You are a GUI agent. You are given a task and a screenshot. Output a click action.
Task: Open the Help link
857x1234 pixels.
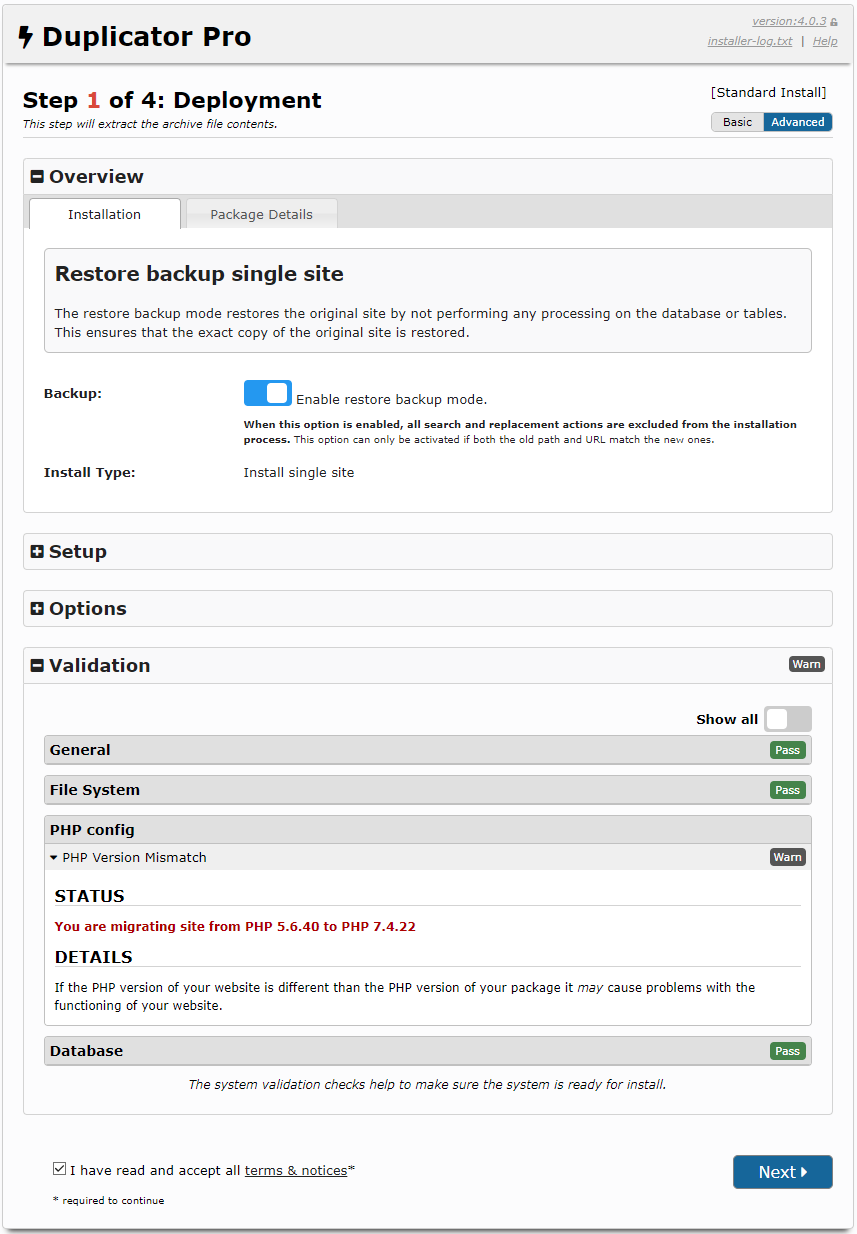click(x=825, y=41)
